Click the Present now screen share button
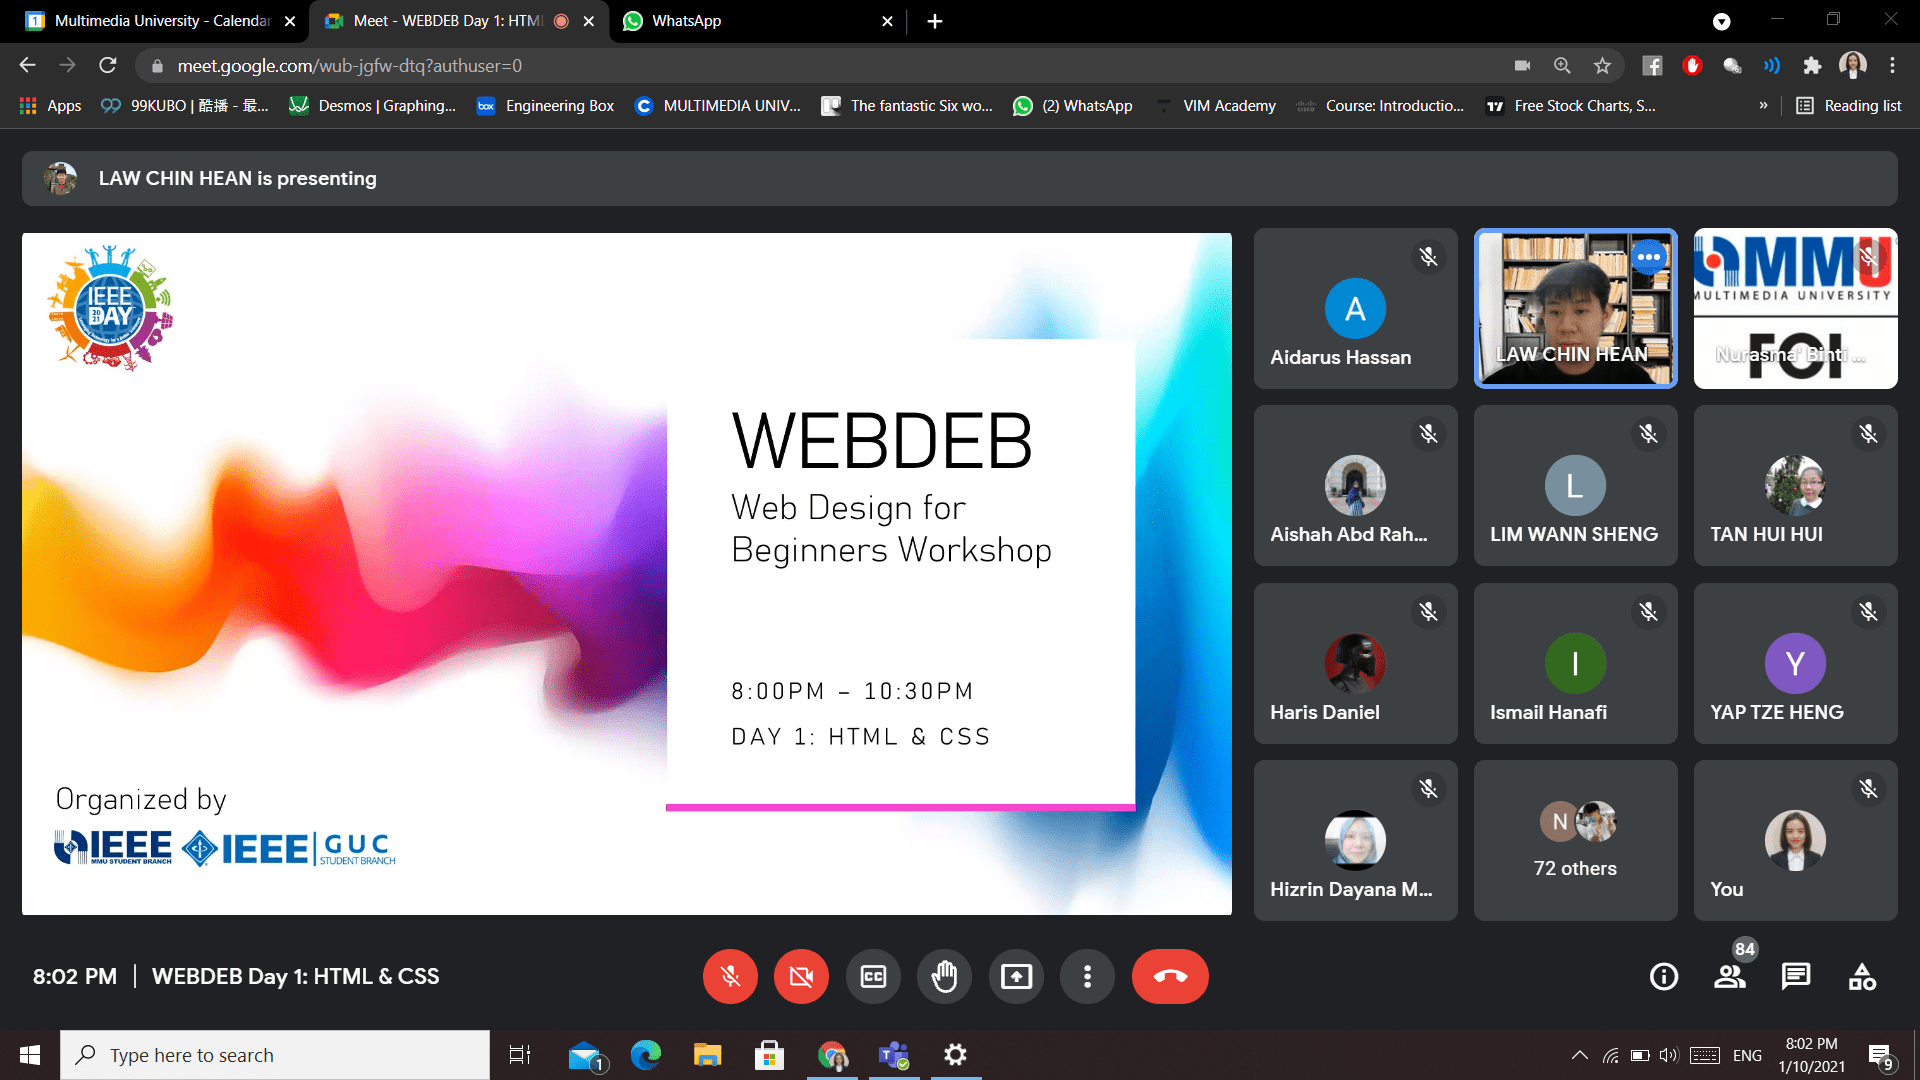 pos(1016,976)
